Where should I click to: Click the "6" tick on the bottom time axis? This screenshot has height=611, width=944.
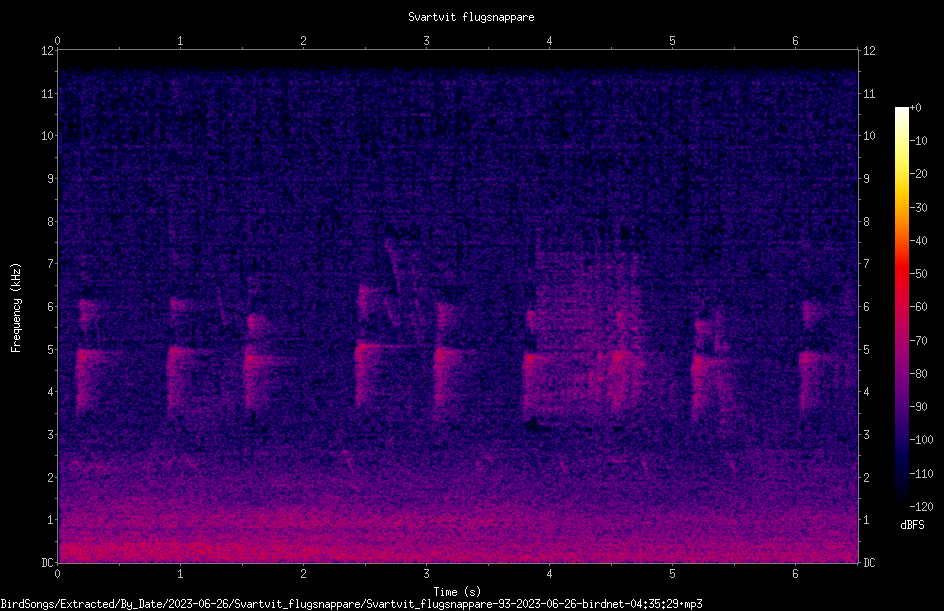point(795,574)
